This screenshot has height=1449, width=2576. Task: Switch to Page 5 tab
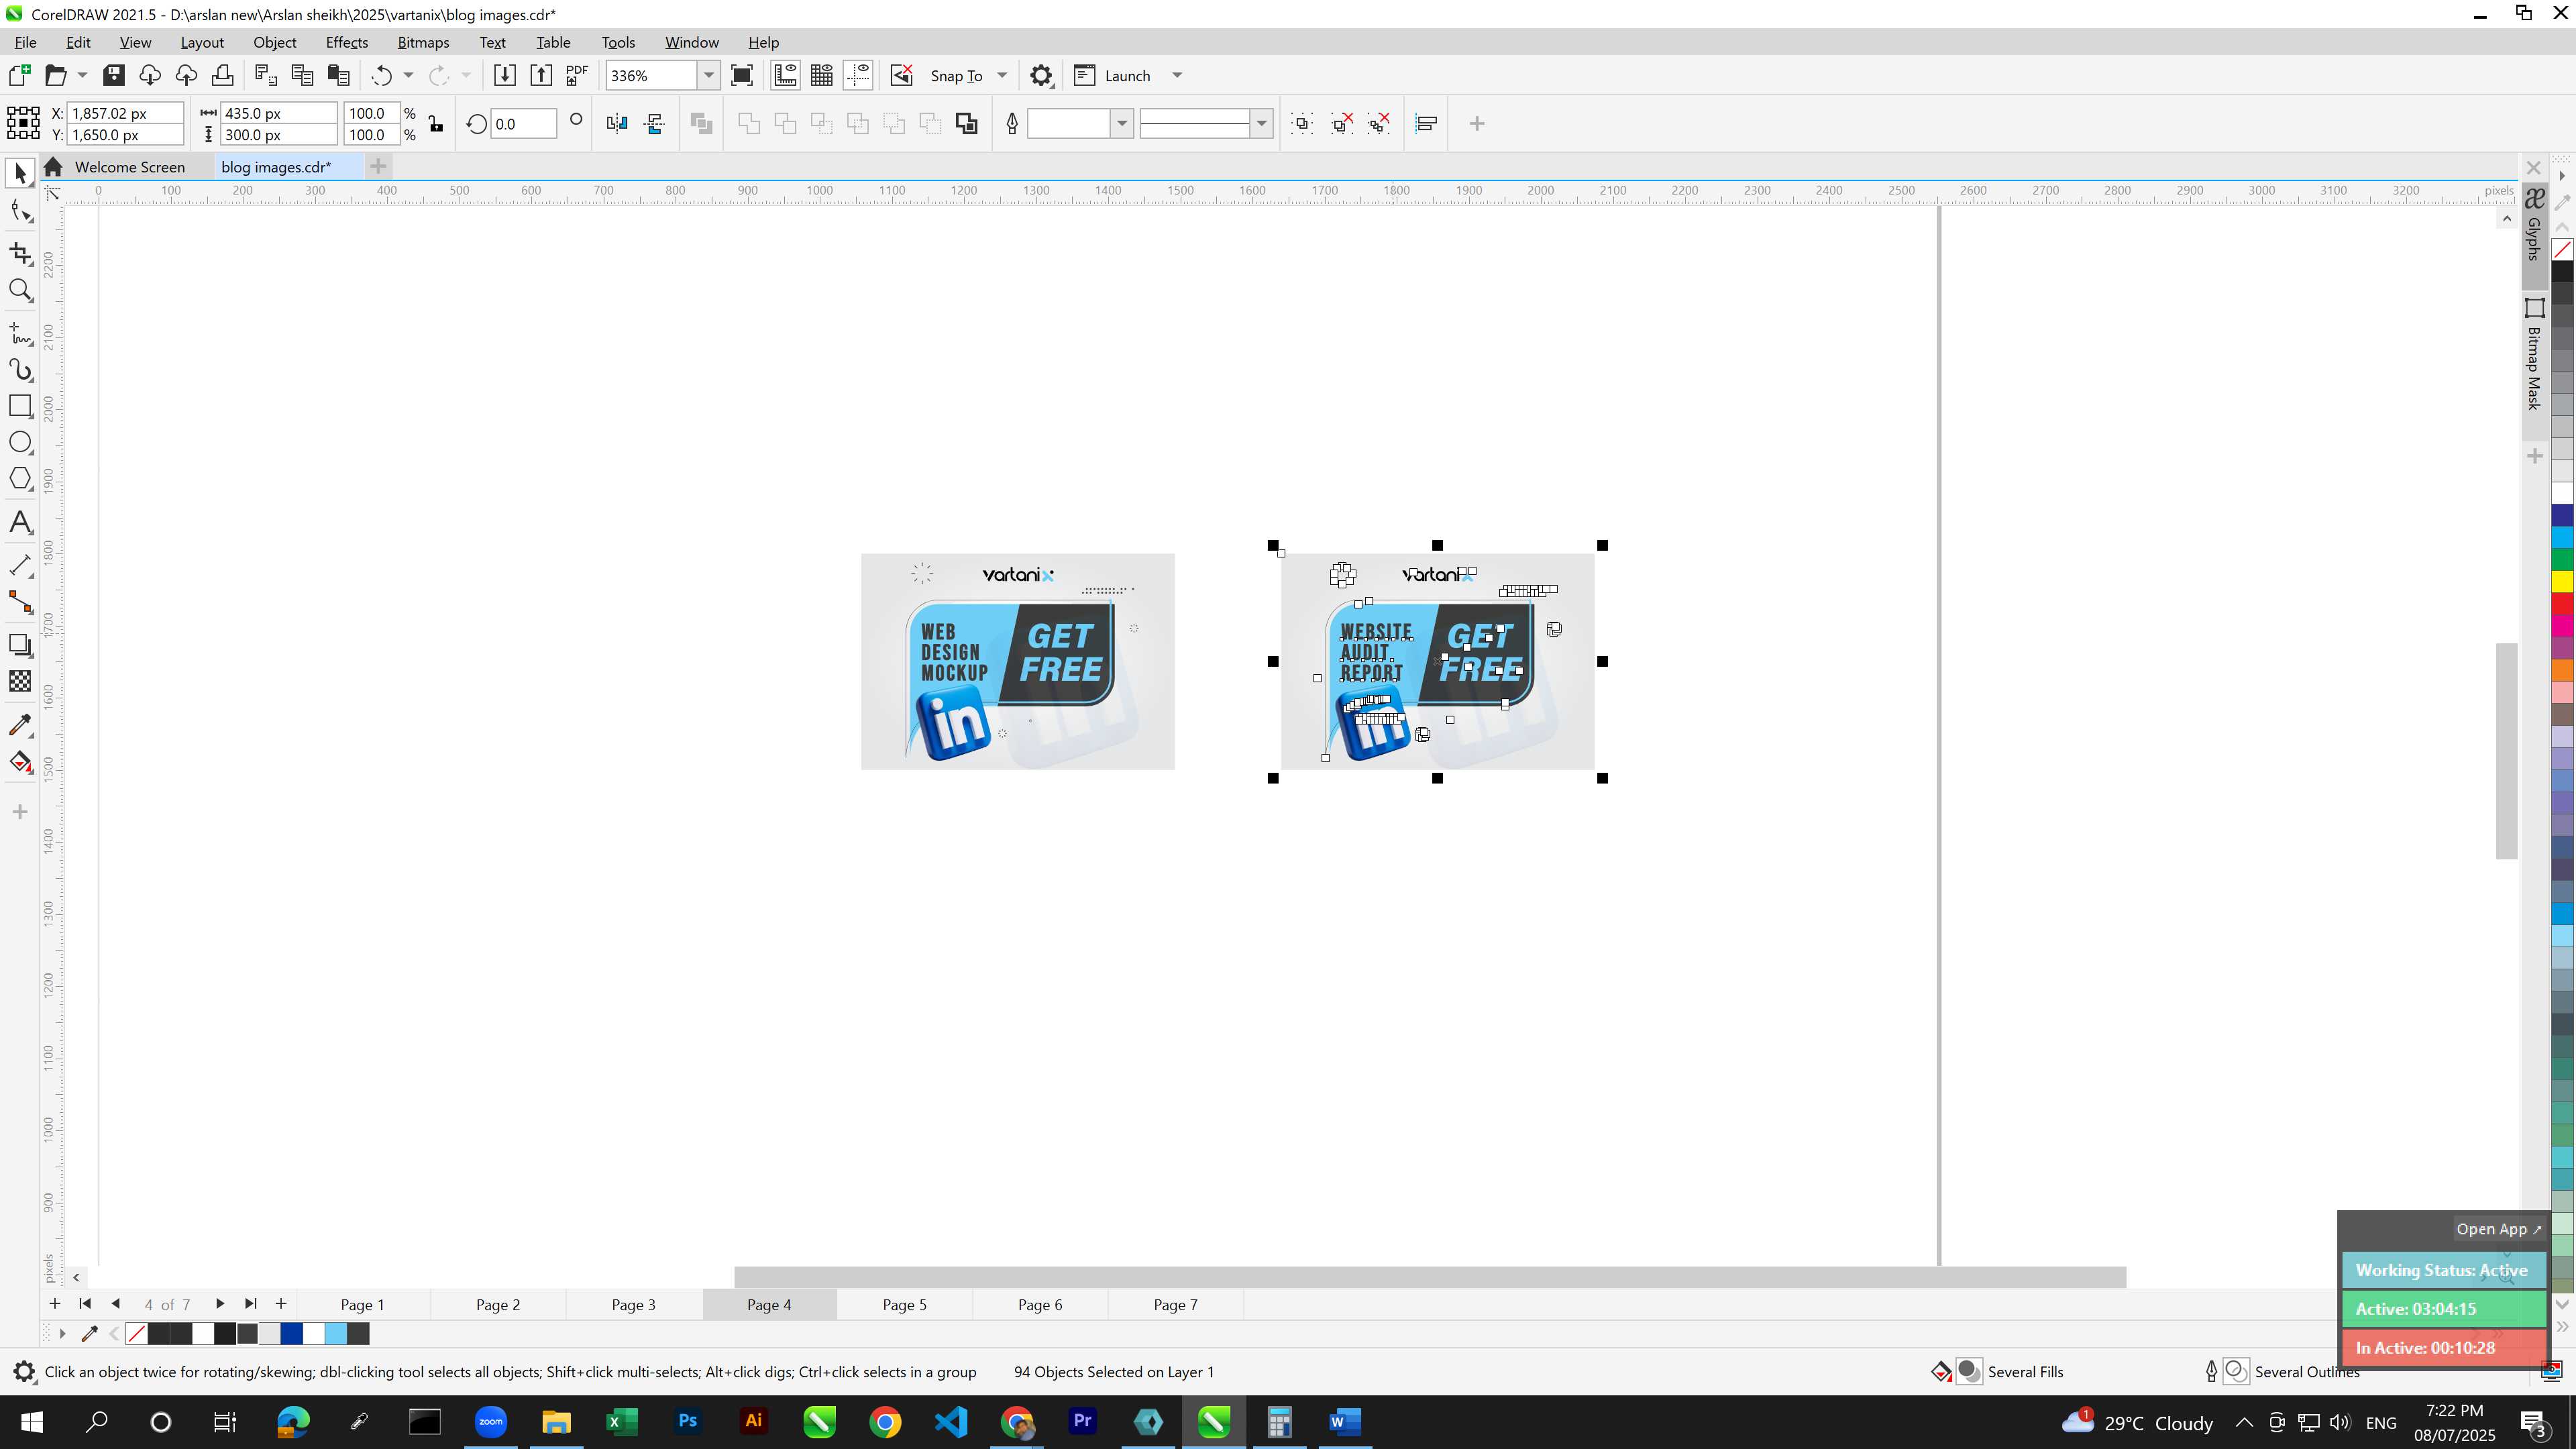pos(904,1305)
